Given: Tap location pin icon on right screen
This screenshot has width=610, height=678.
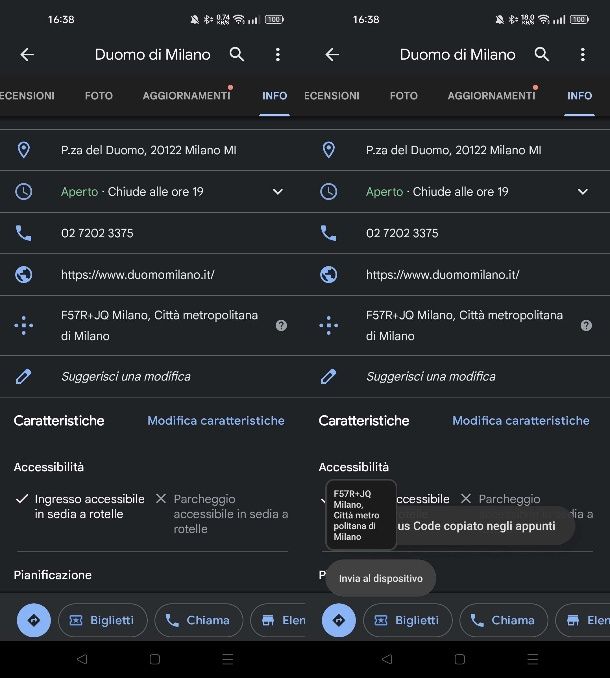Looking at the screenshot, I should coord(329,150).
